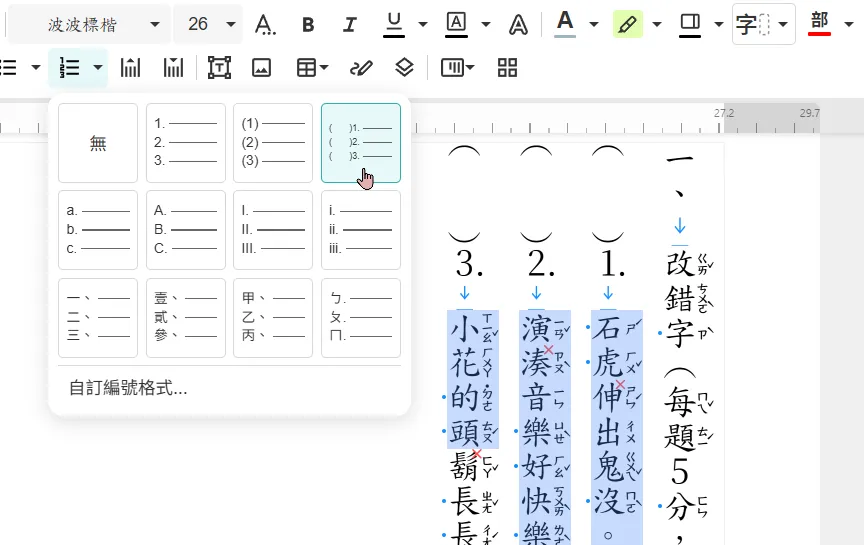Select a. b. c. numbering format
The width and height of the screenshot is (864, 545).
[98, 230]
